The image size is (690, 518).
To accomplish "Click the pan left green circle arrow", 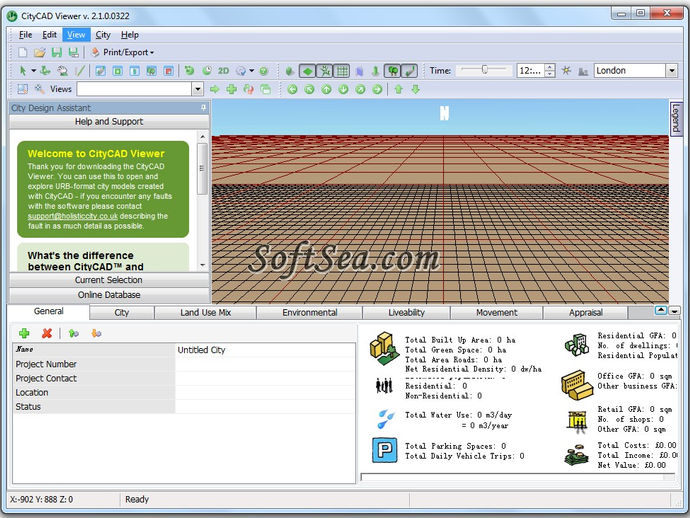I will pyautogui.click(x=292, y=89).
